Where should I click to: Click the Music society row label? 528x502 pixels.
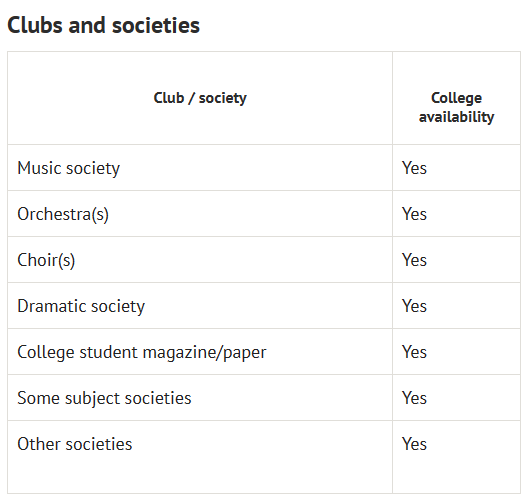tap(68, 168)
